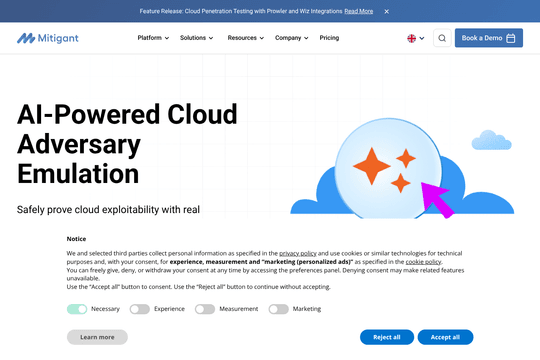Open the language selector chevron
Viewport: 540px width, 360px height.
click(422, 38)
